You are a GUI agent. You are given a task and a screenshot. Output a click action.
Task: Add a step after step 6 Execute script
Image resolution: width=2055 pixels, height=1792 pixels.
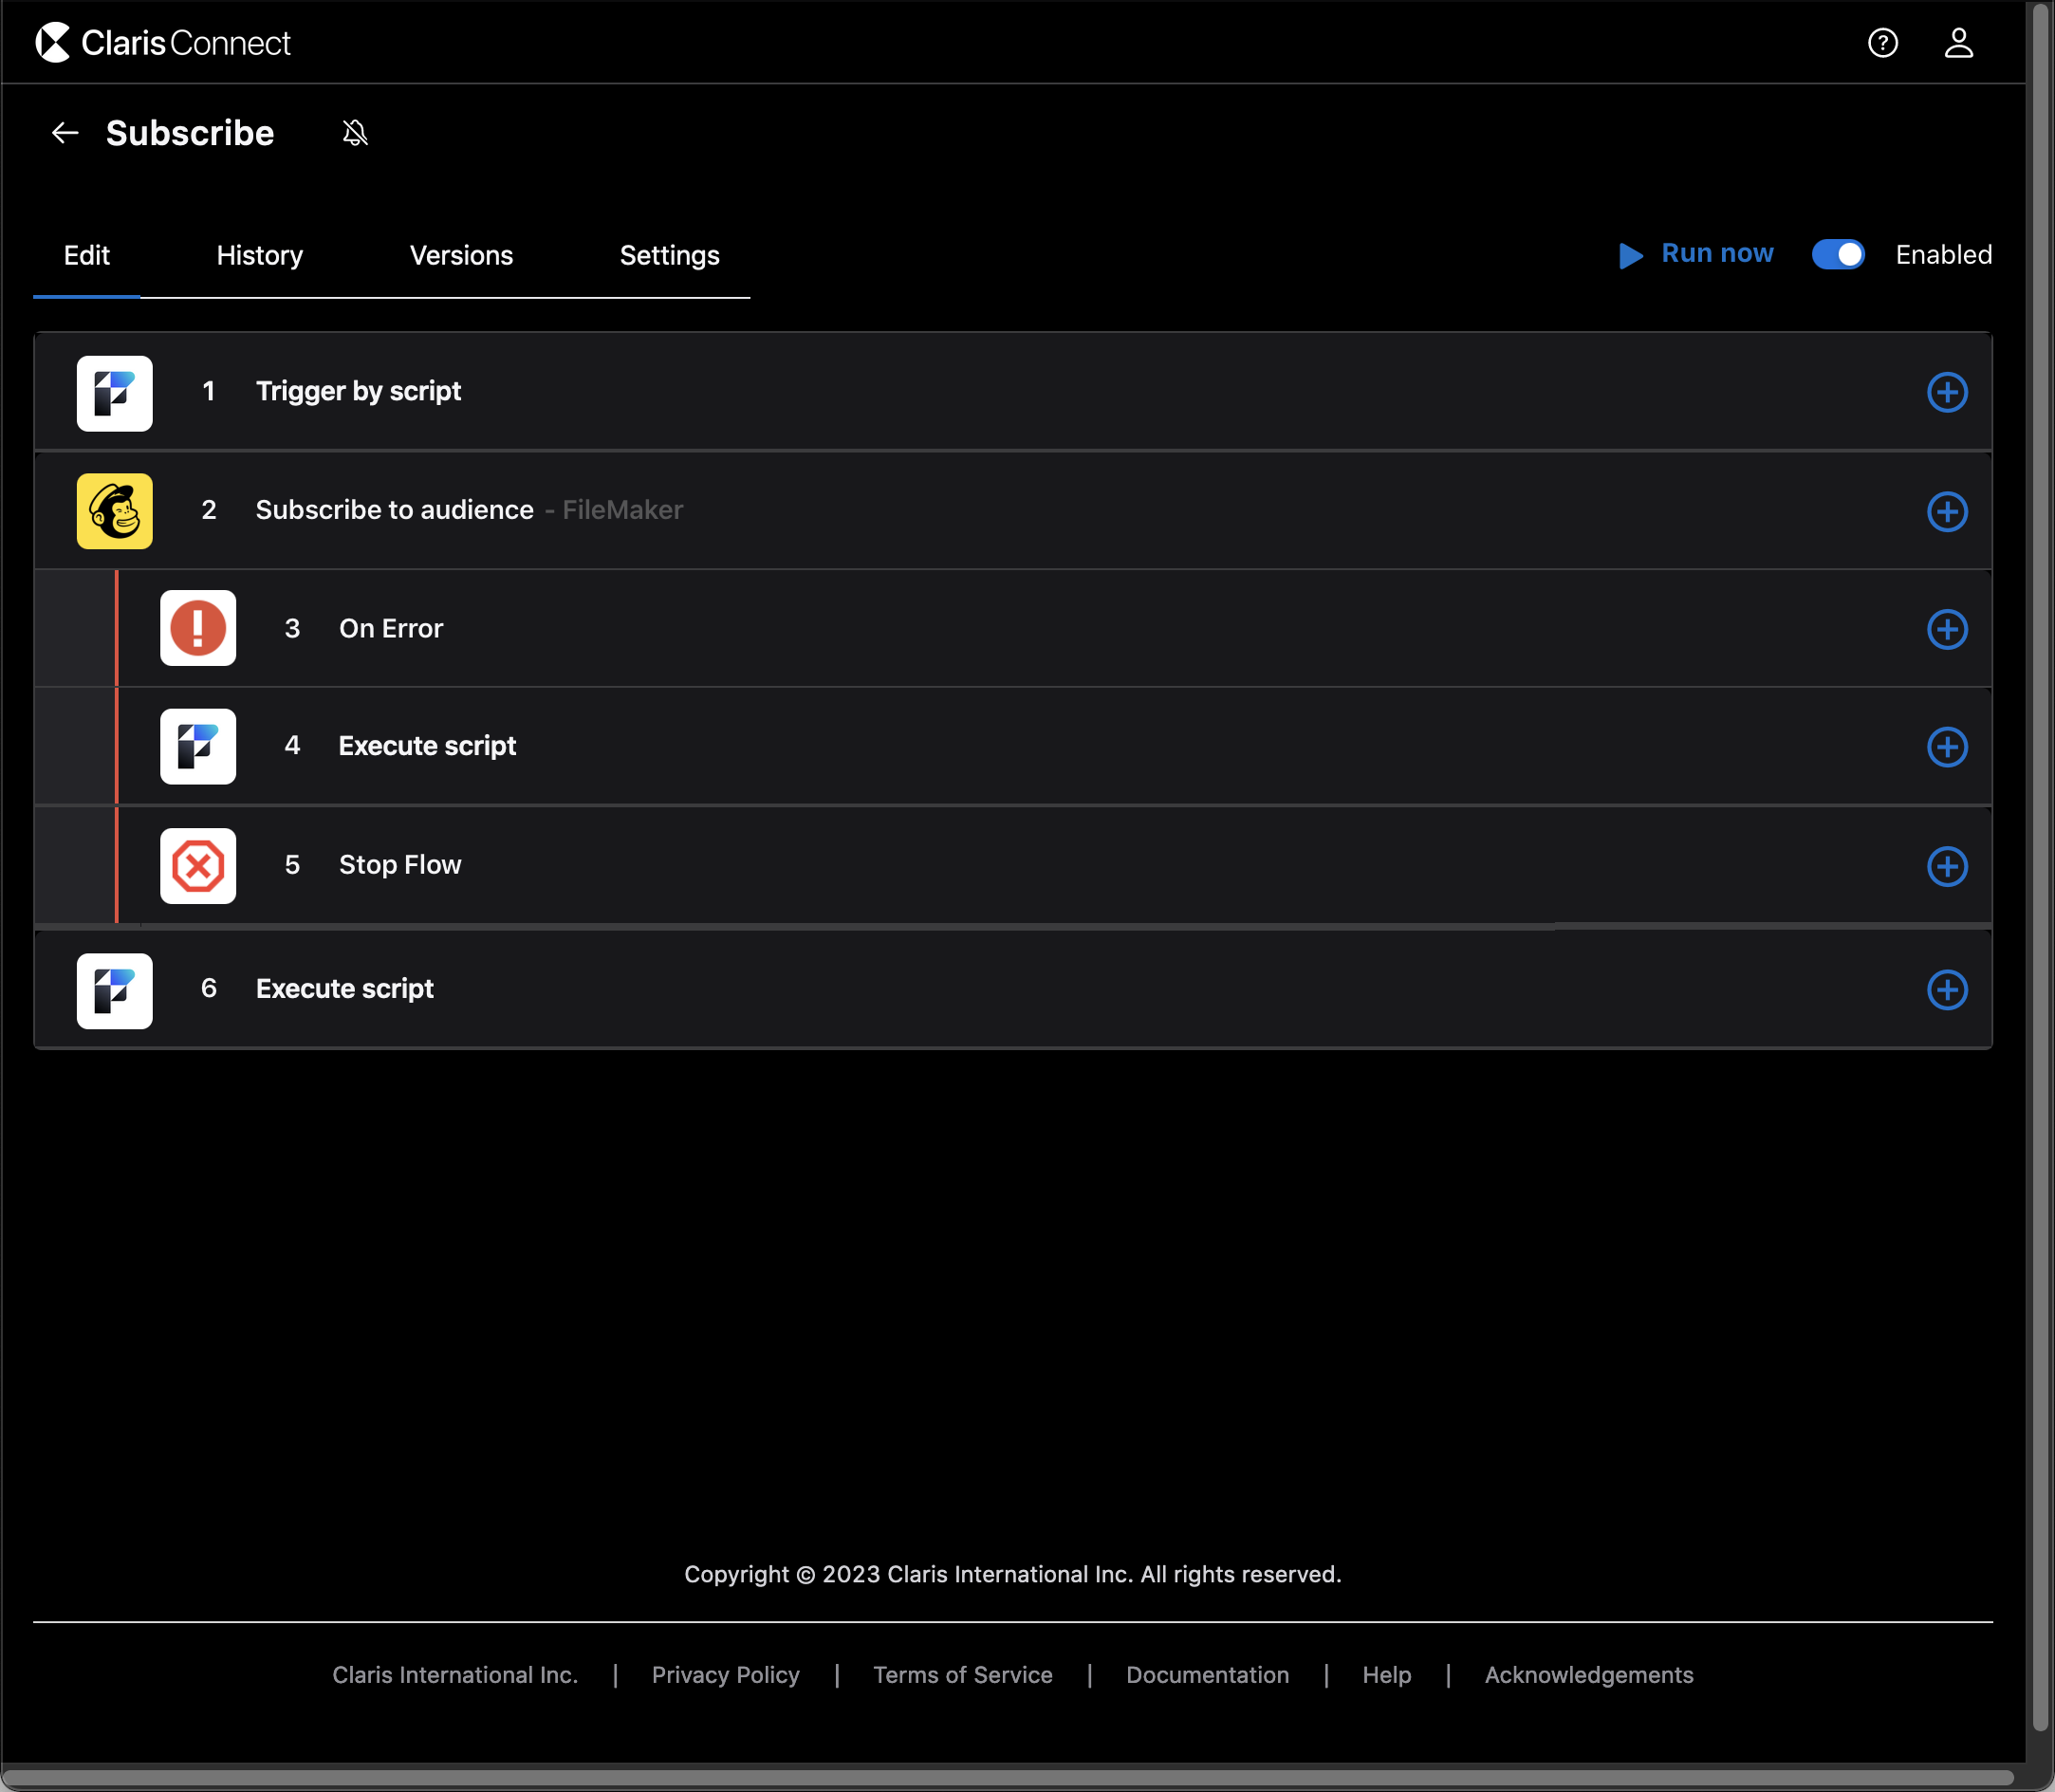click(x=1948, y=990)
